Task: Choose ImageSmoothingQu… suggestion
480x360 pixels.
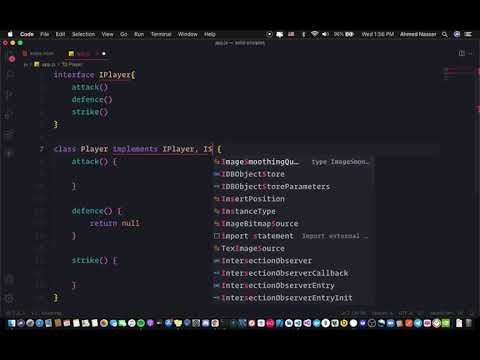Action: pyautogui.click(x=293, y=162)
